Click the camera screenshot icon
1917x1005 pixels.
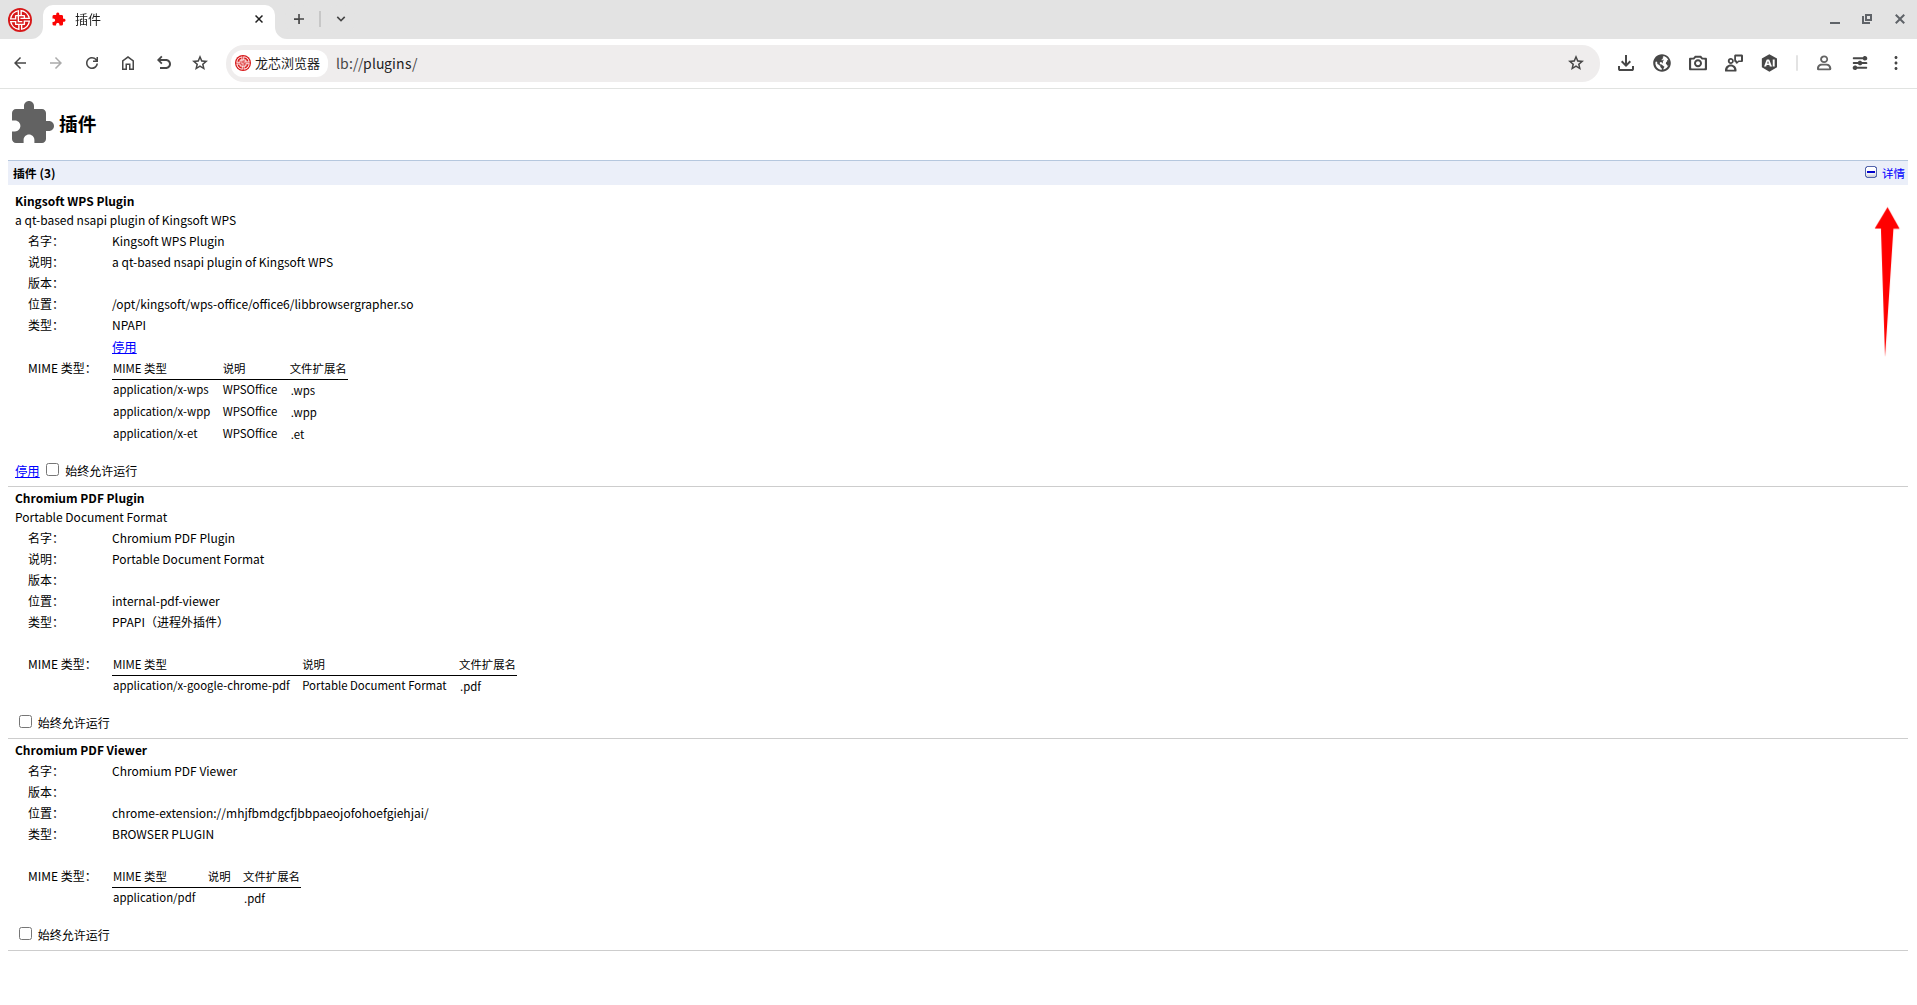pyautogui.click(x=1697, y=63)
